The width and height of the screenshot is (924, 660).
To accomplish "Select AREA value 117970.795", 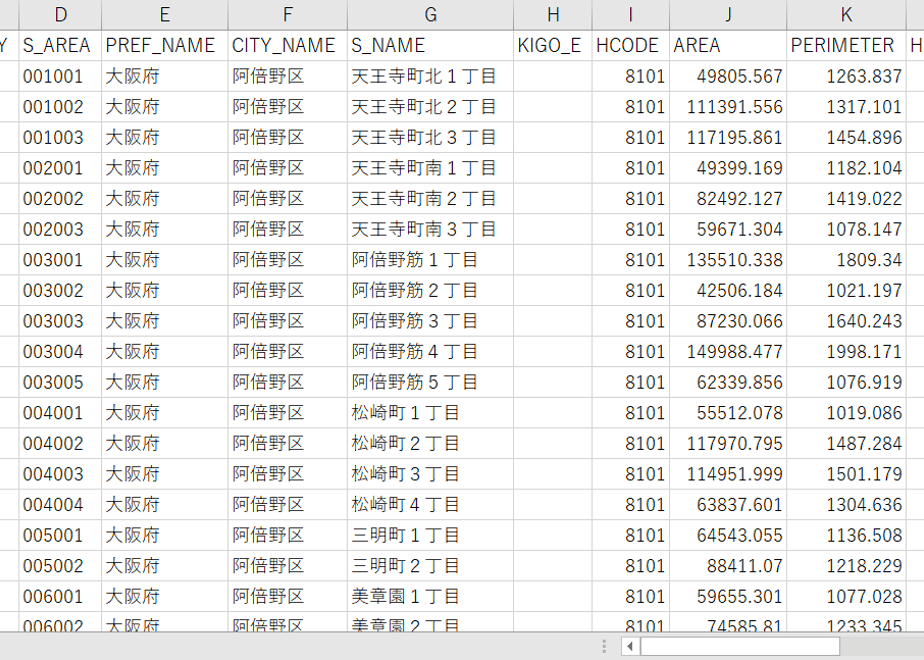I will [728, 444].
